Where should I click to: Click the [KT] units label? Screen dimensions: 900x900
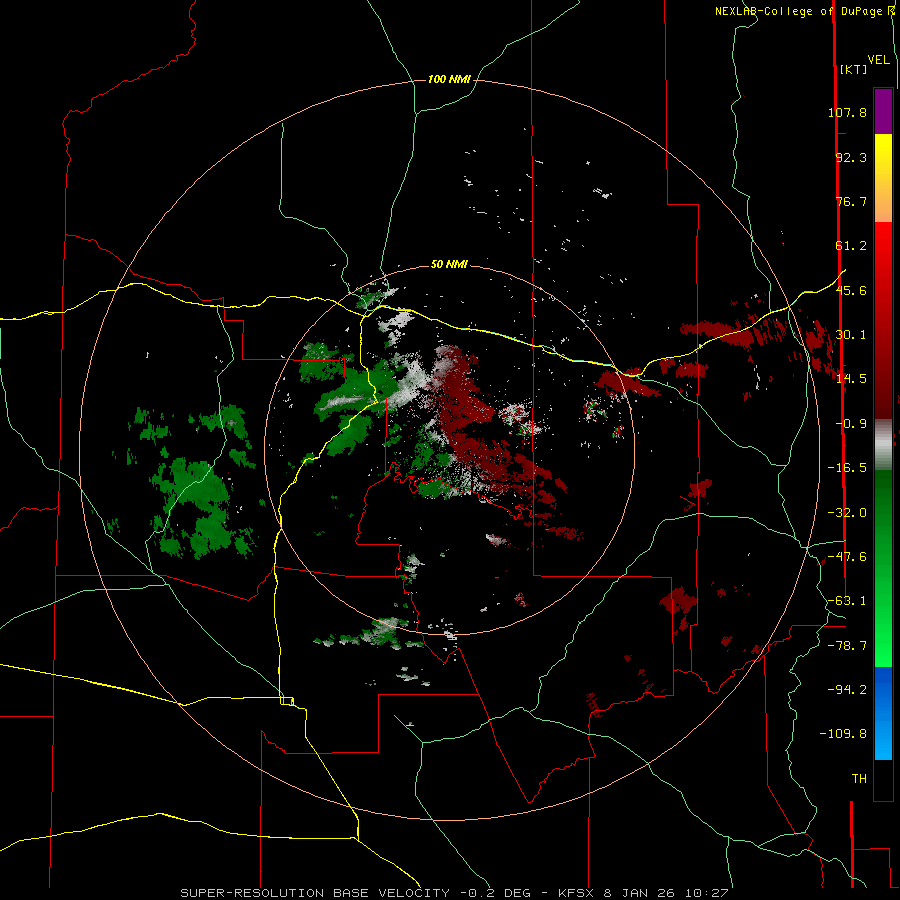854,69
